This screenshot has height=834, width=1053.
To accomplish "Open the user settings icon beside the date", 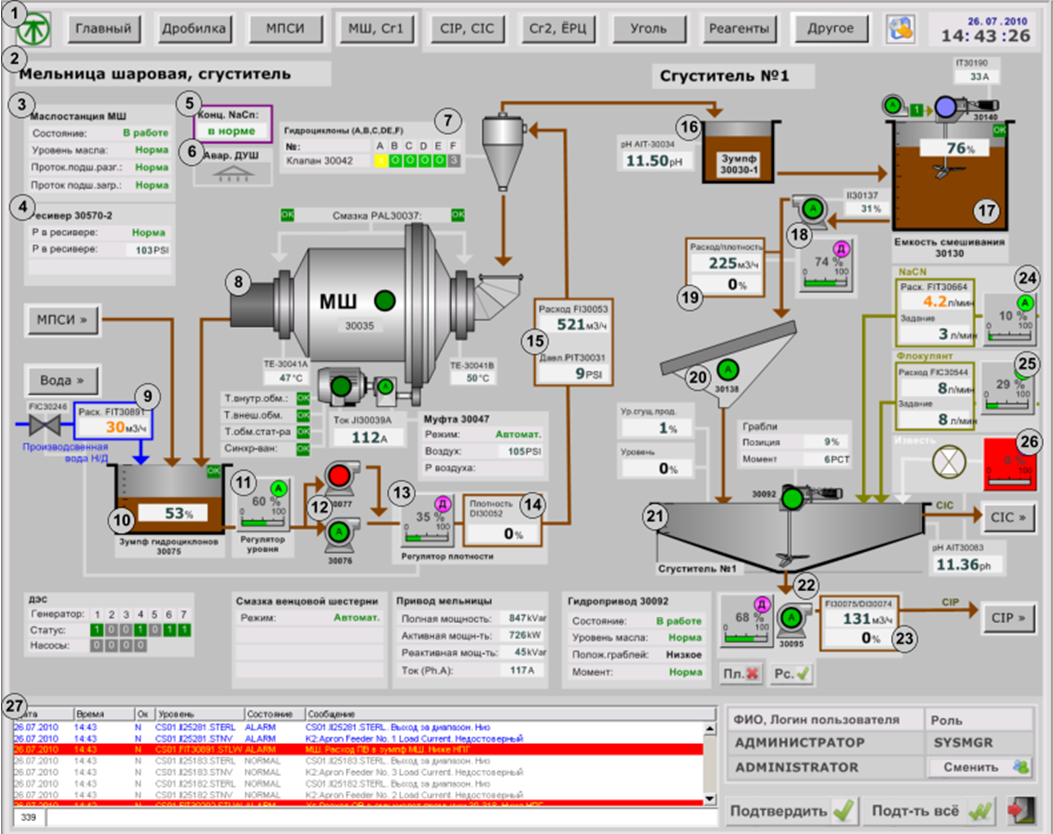I will (x=901, y=29).
